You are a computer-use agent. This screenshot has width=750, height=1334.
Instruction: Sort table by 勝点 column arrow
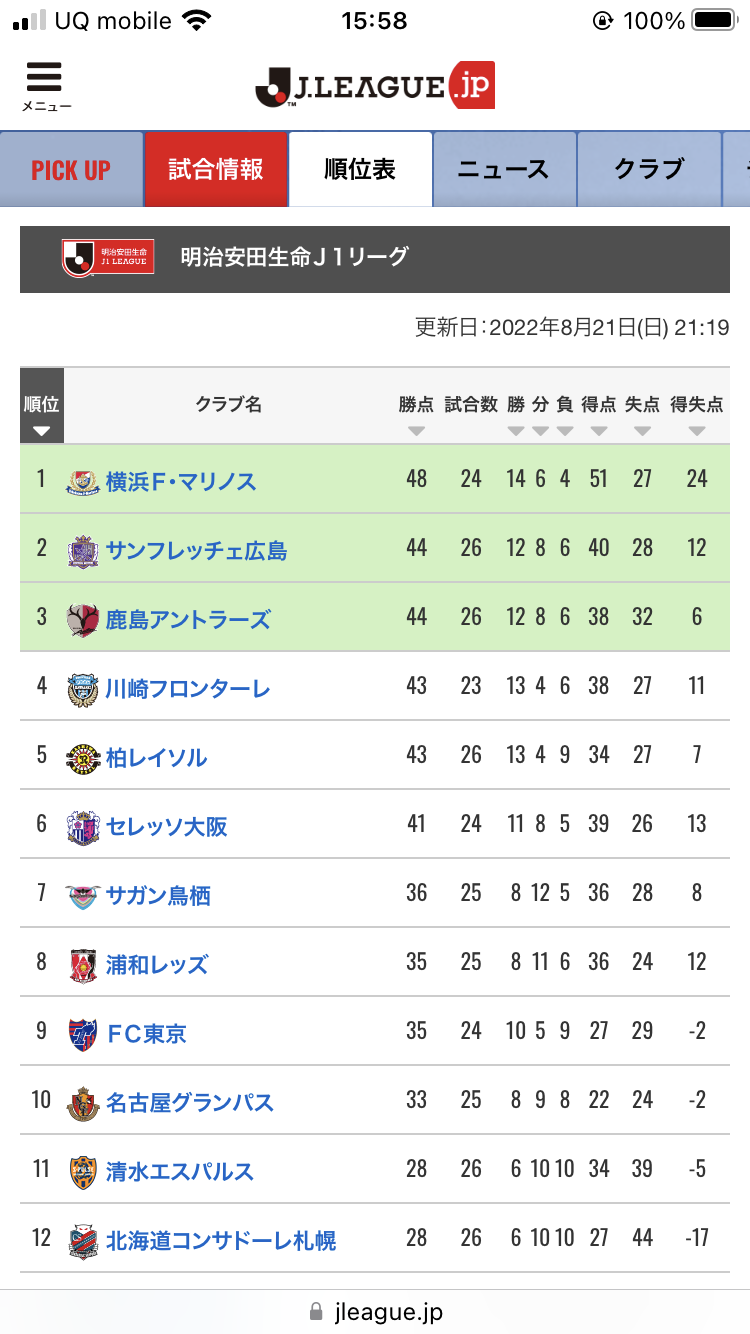(x=417, y=431)
